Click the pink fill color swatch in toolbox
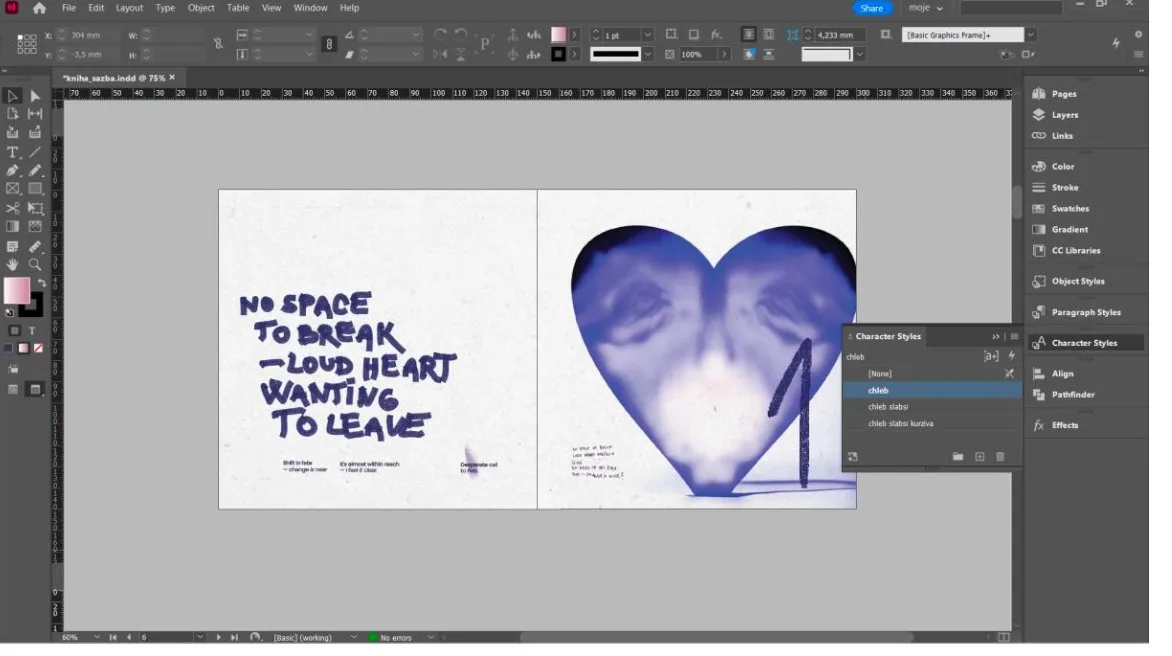Image resolution: width=1172 pixels, height=656 pixels. (16, 290)
